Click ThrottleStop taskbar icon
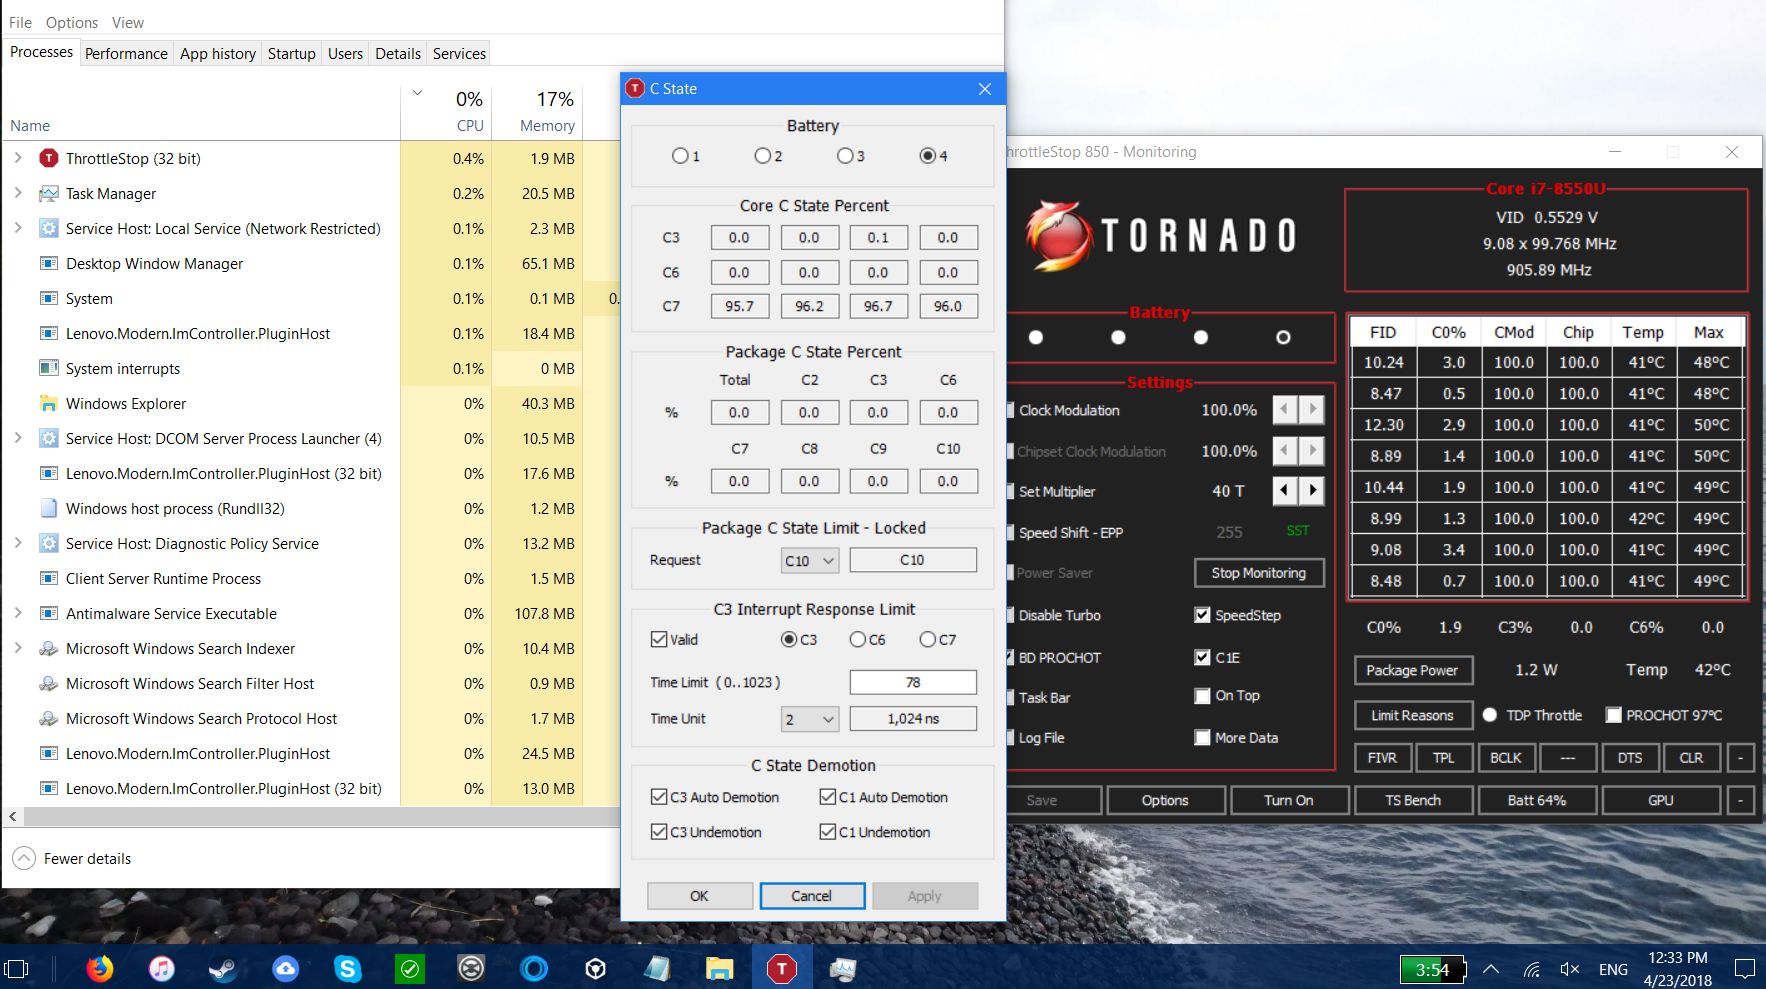This screenshot has width=1766, height=989. 781,968
